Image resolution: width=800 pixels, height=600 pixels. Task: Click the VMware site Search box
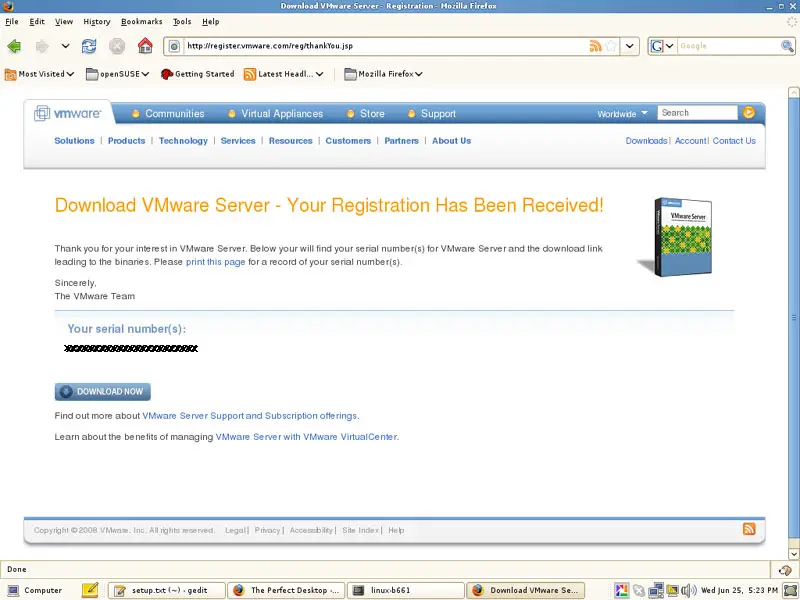(x=697, y=113)
